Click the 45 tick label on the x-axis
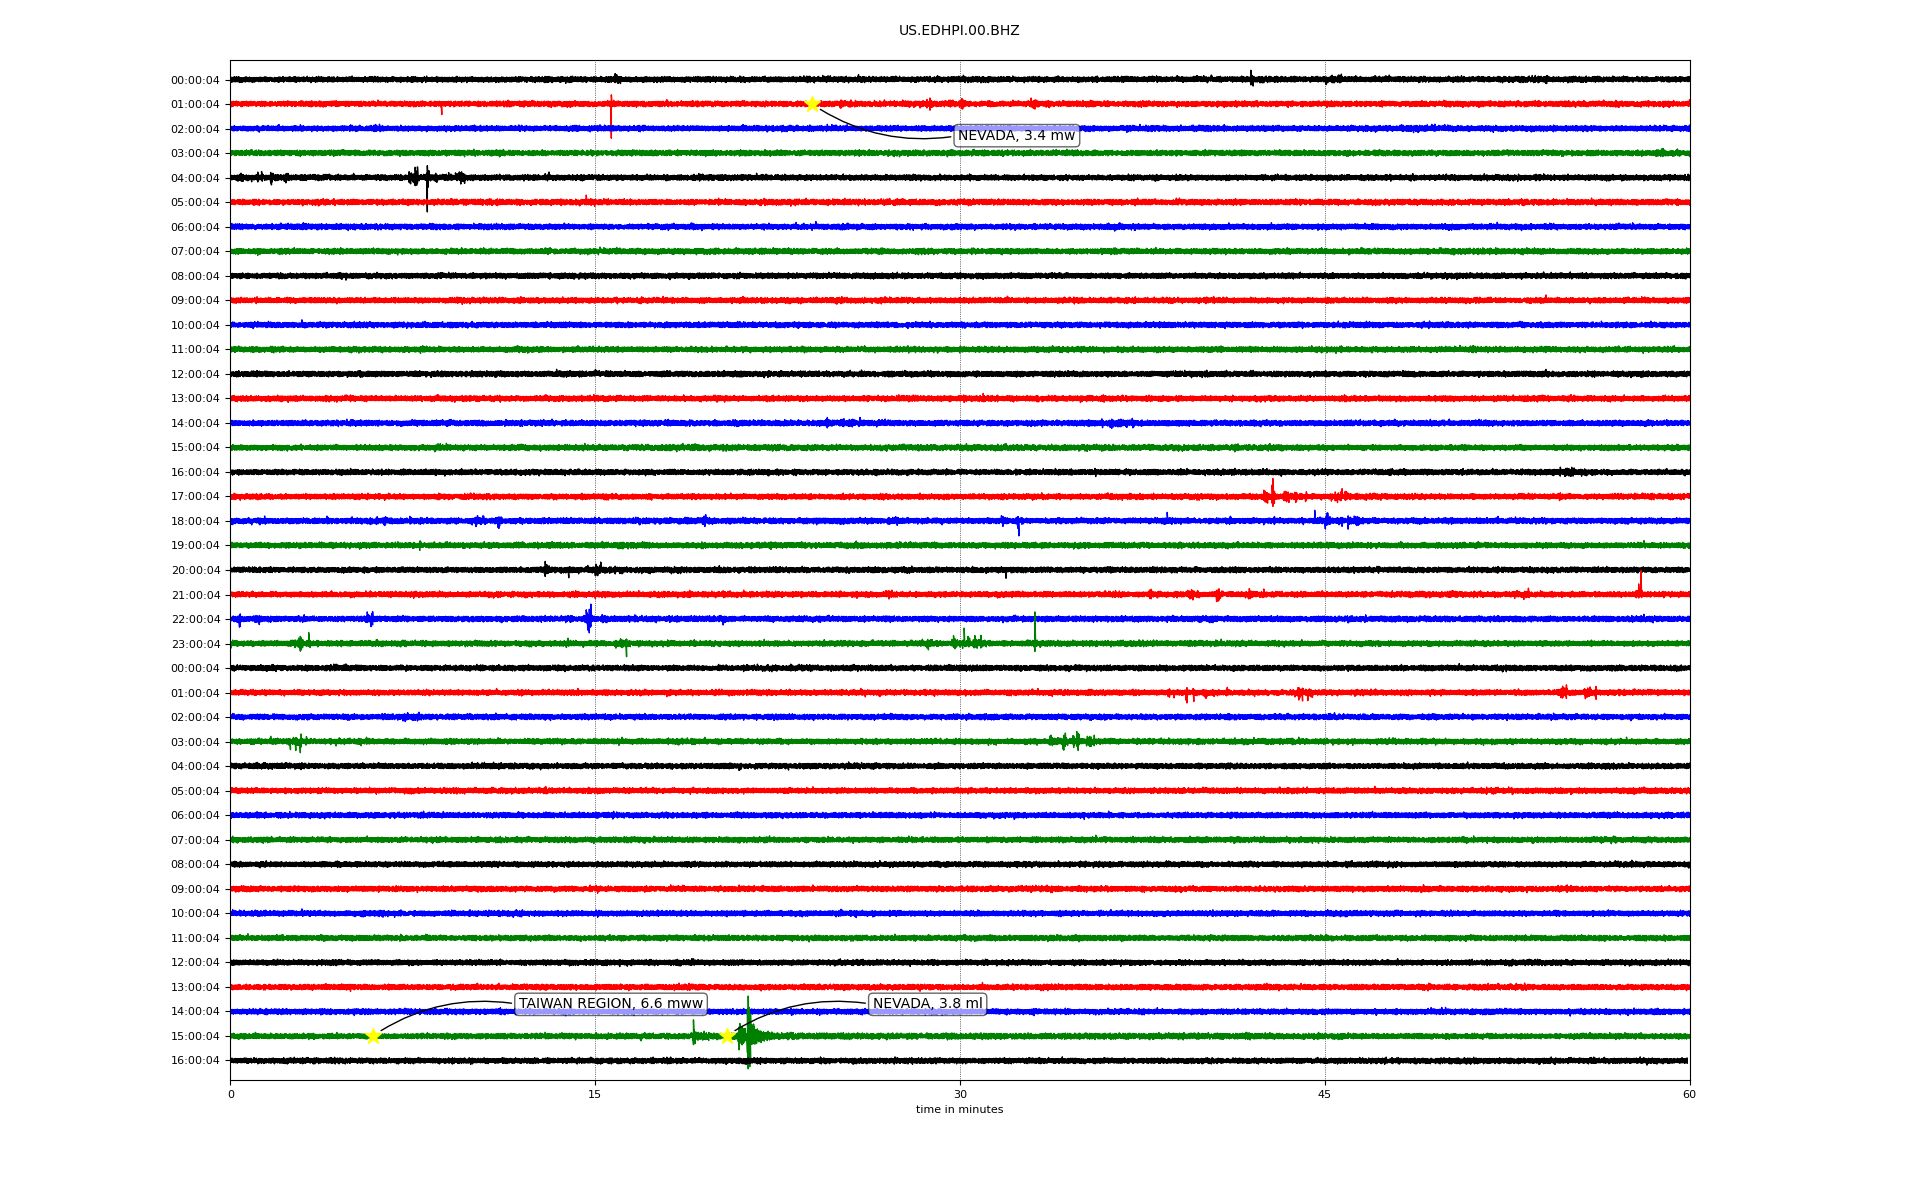 click(x=1325, y=1095)
